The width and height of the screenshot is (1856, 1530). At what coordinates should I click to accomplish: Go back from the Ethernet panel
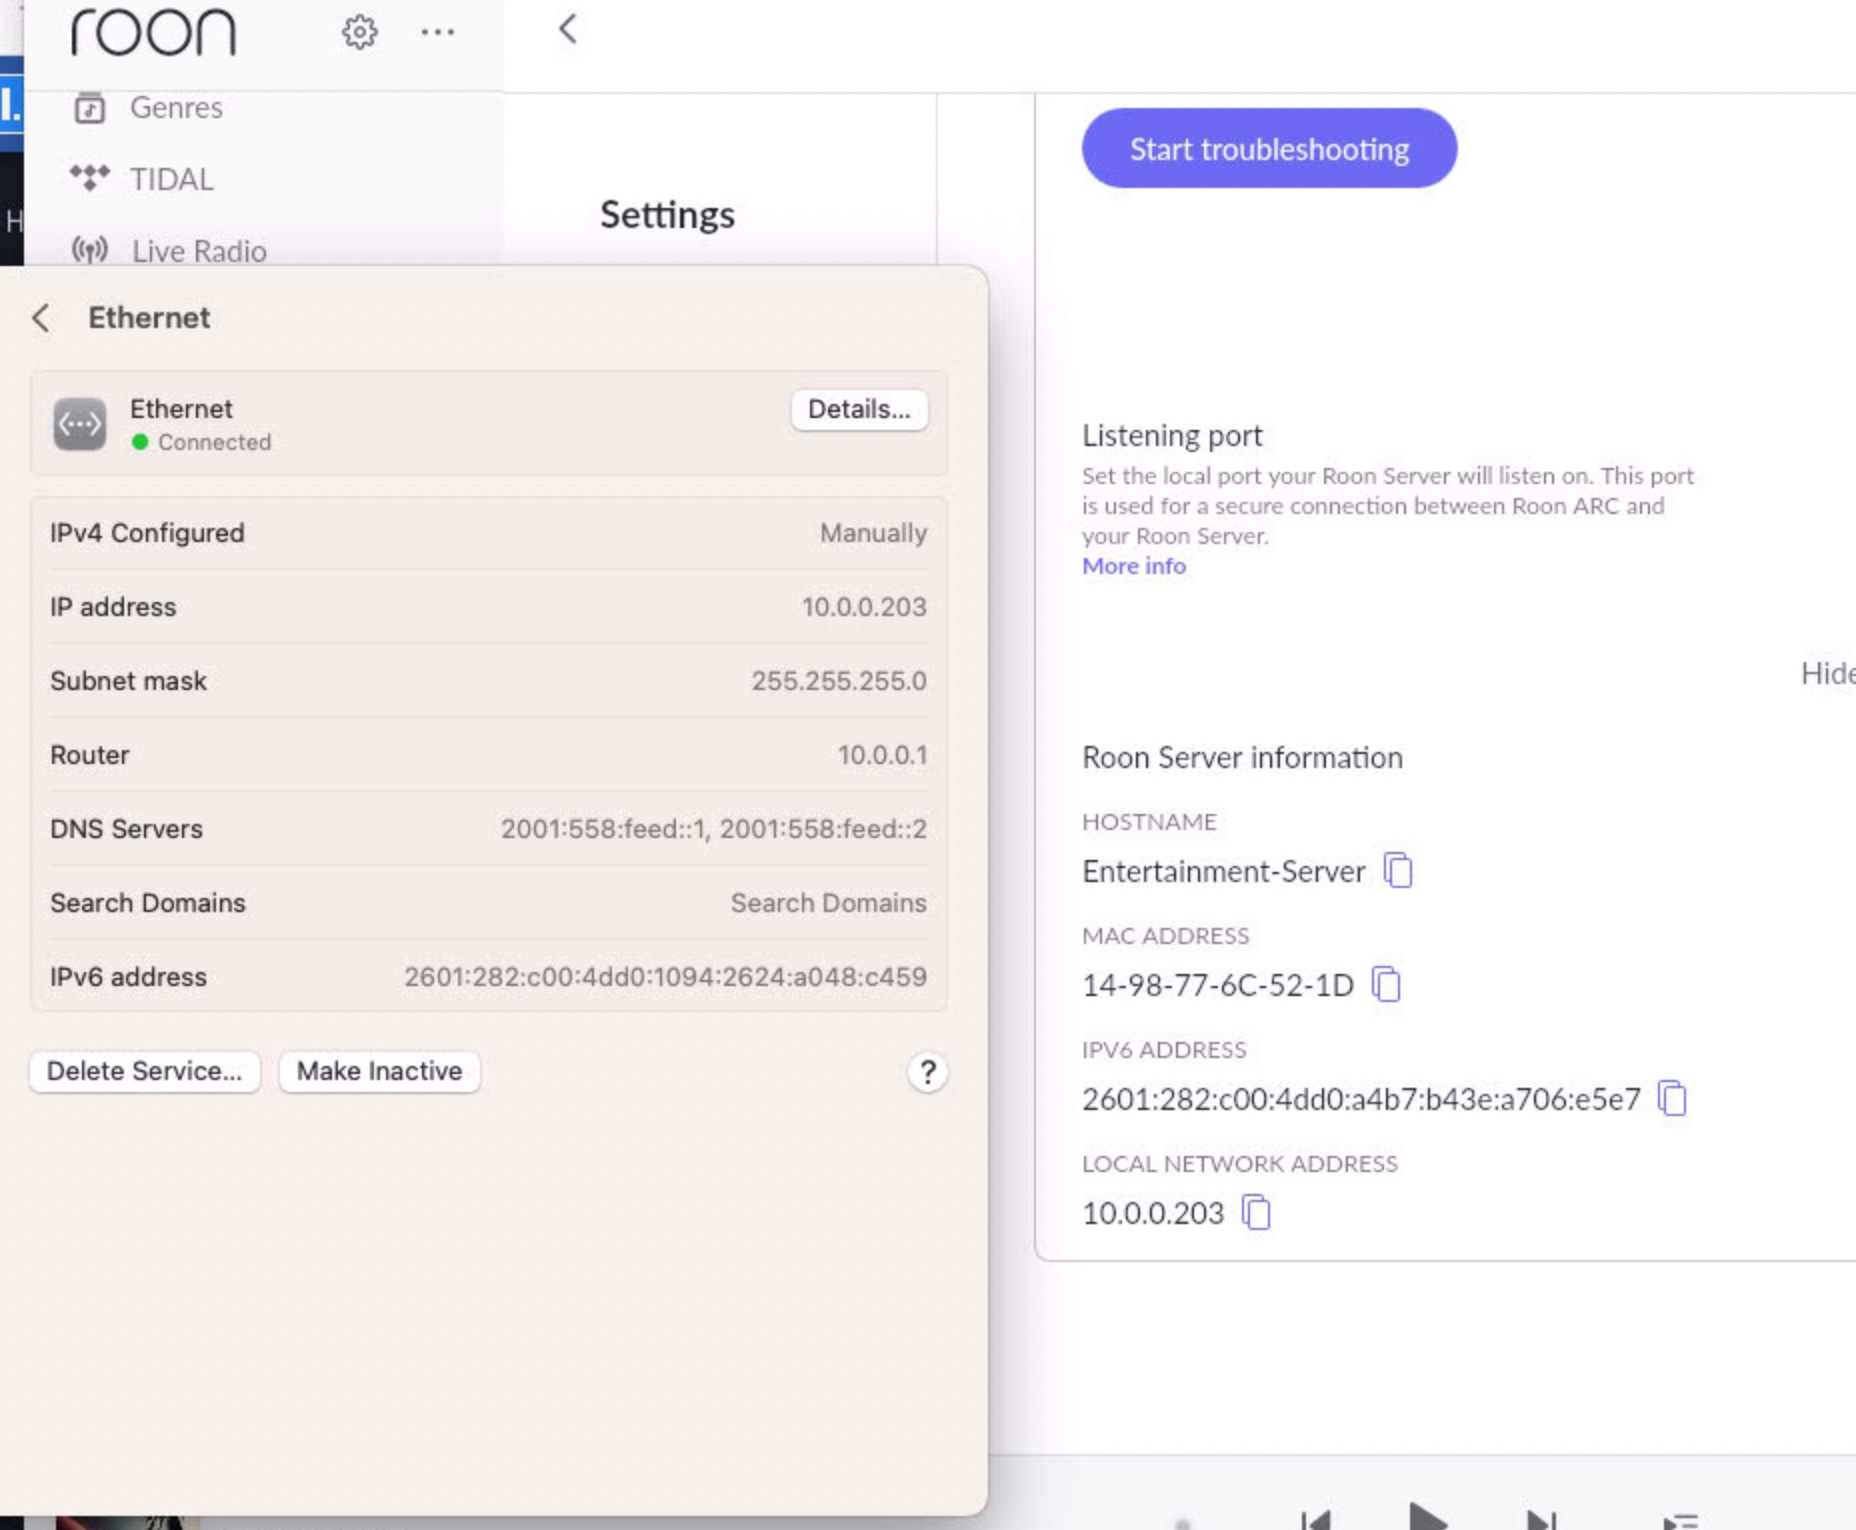[41, 318]
